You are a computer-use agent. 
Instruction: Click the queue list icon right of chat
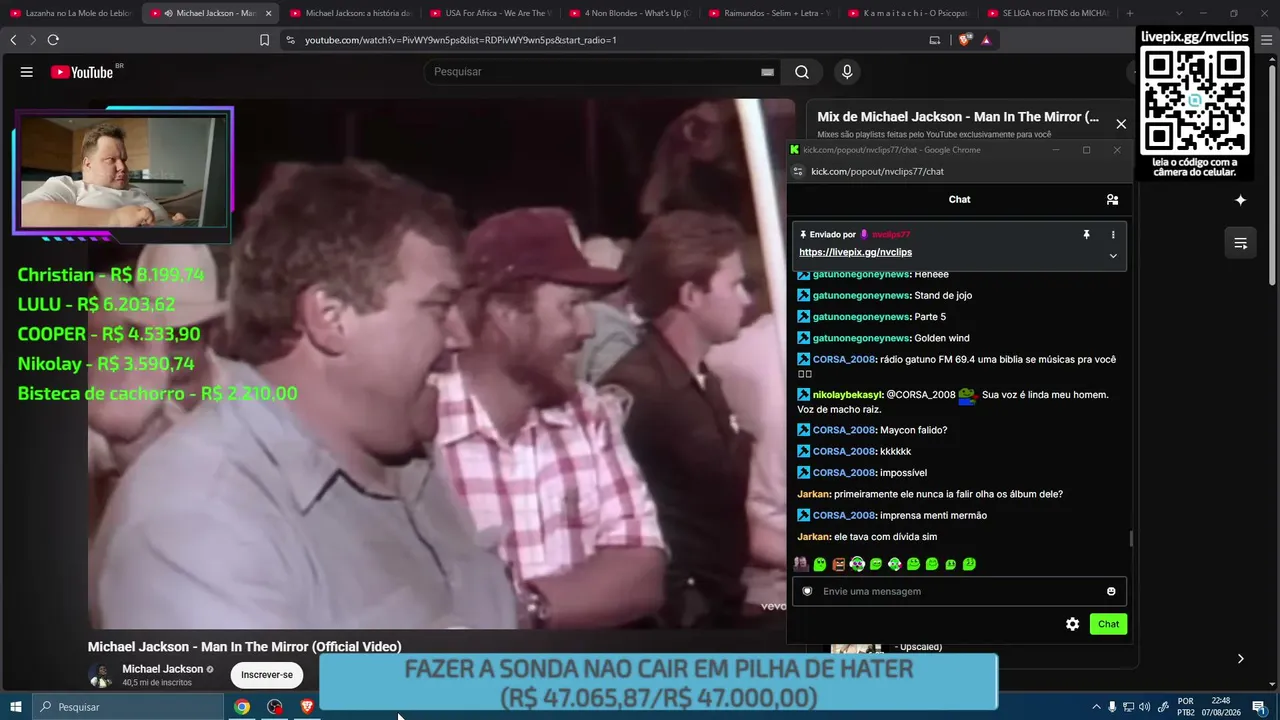[x=1240, y=243]
